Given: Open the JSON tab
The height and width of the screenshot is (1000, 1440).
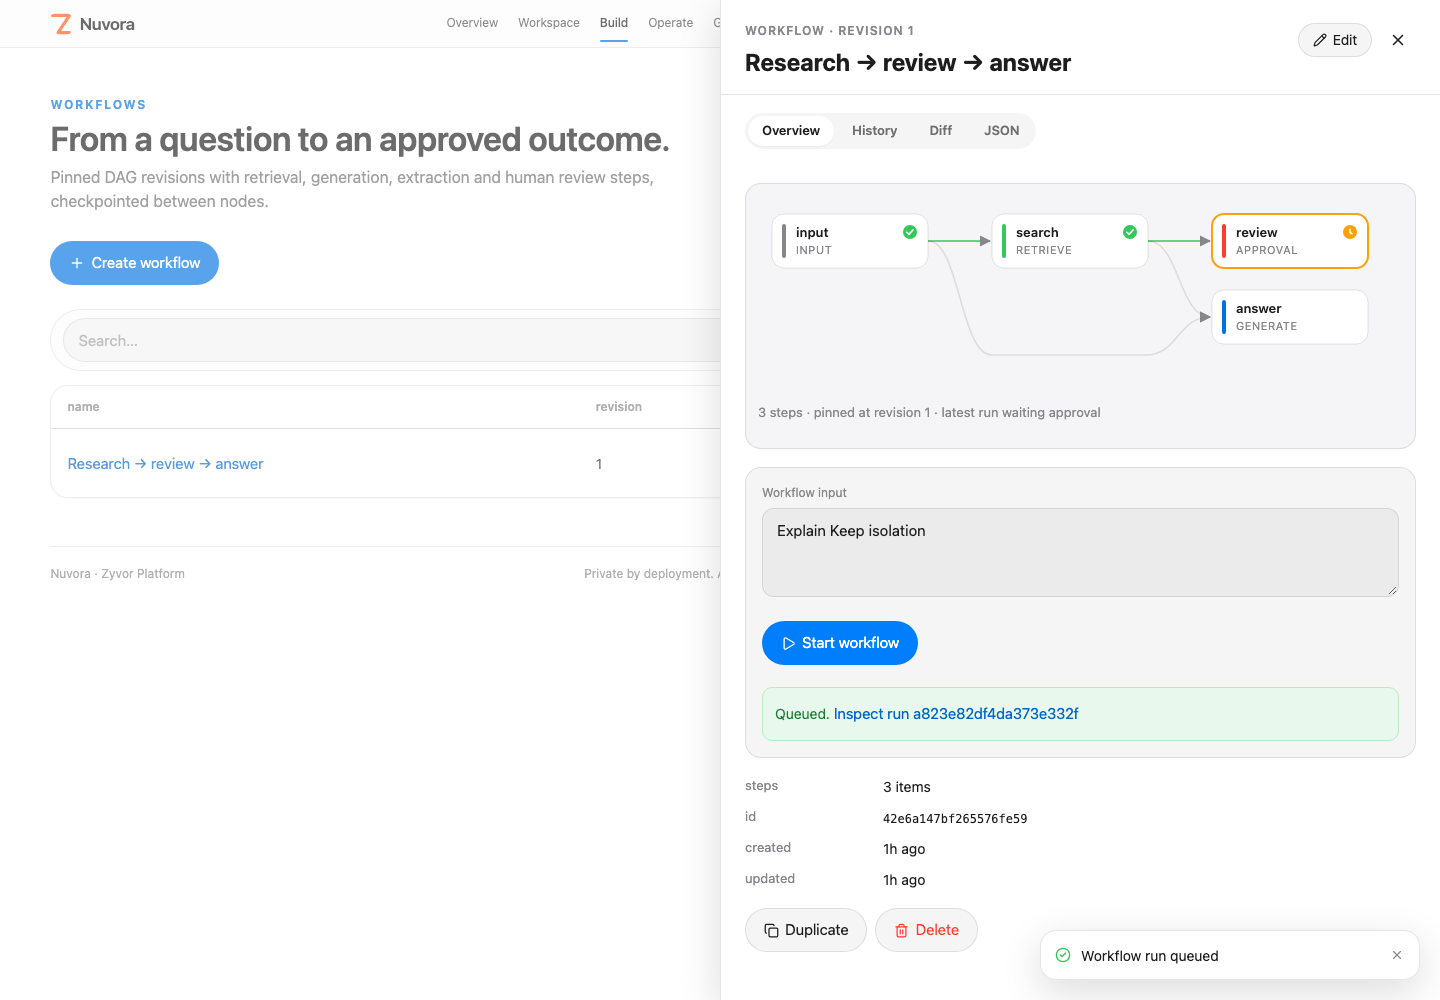Looking at the screenshot, I should 1001,131.
